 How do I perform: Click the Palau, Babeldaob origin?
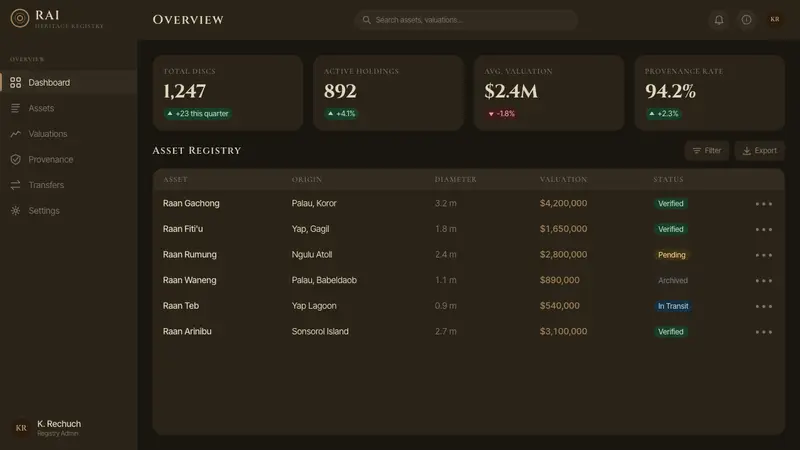click(324, 280)
